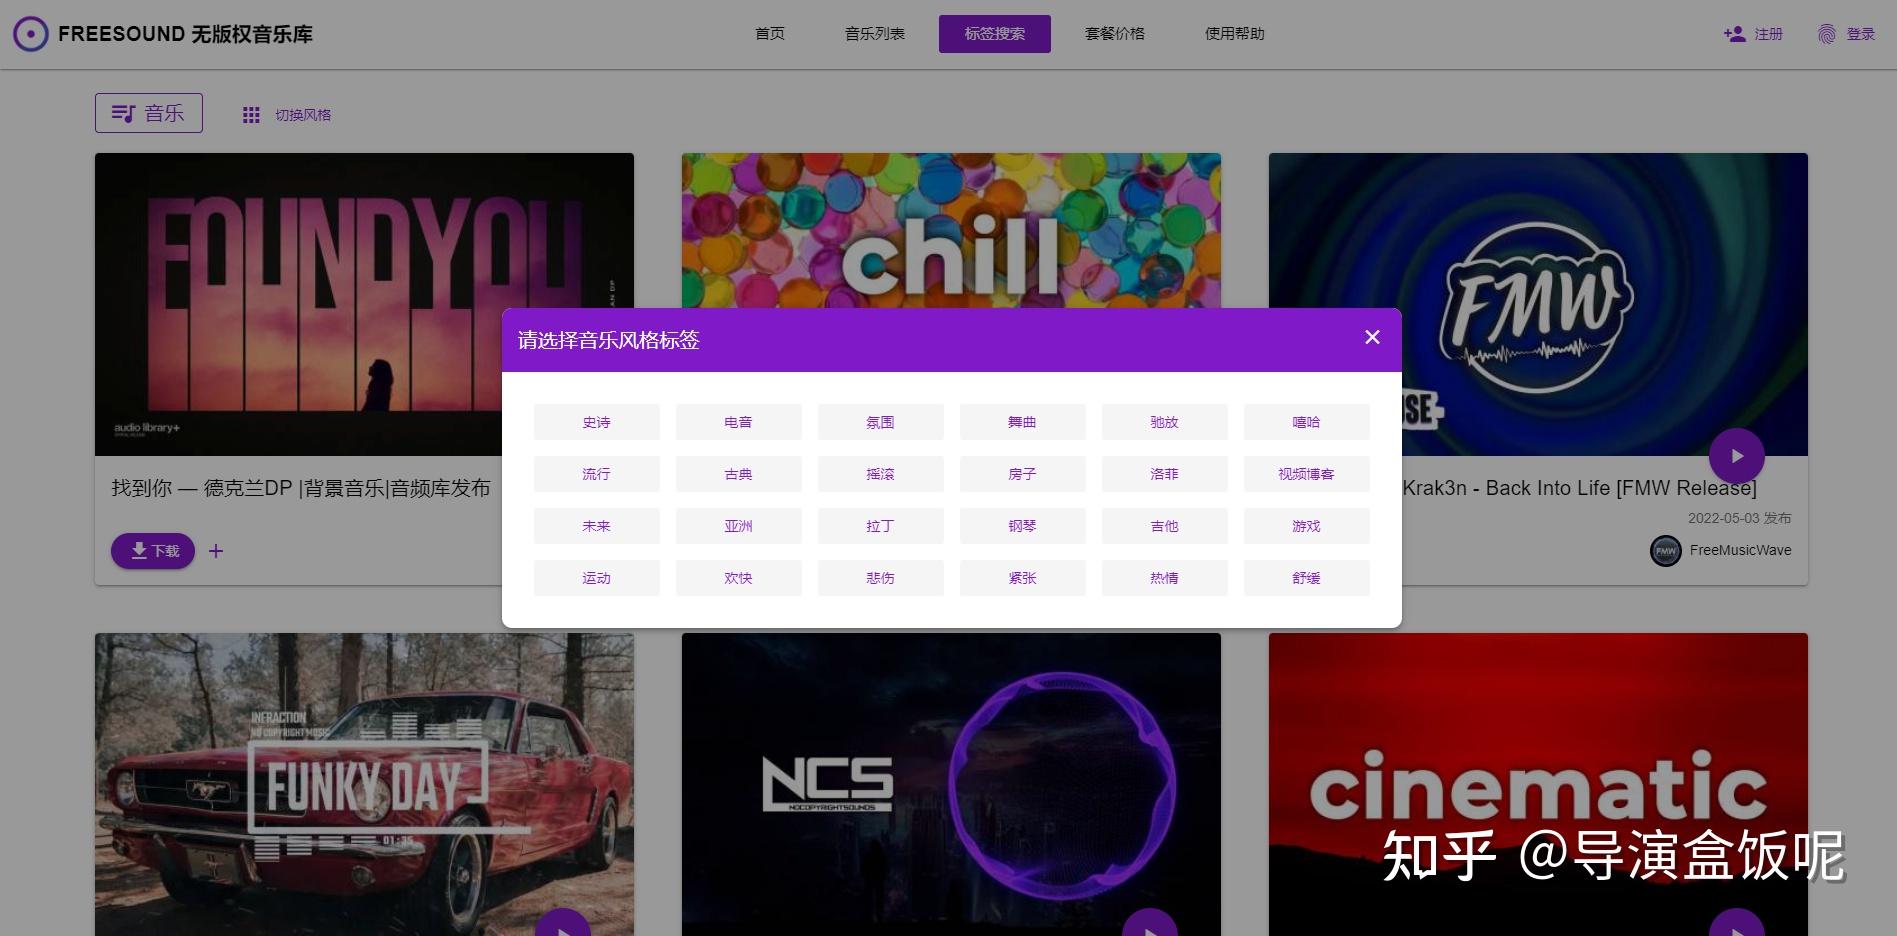Click the music note icon on 音乐 button
The width and height of the screenshot is (1897, 936).
(124, 113)
